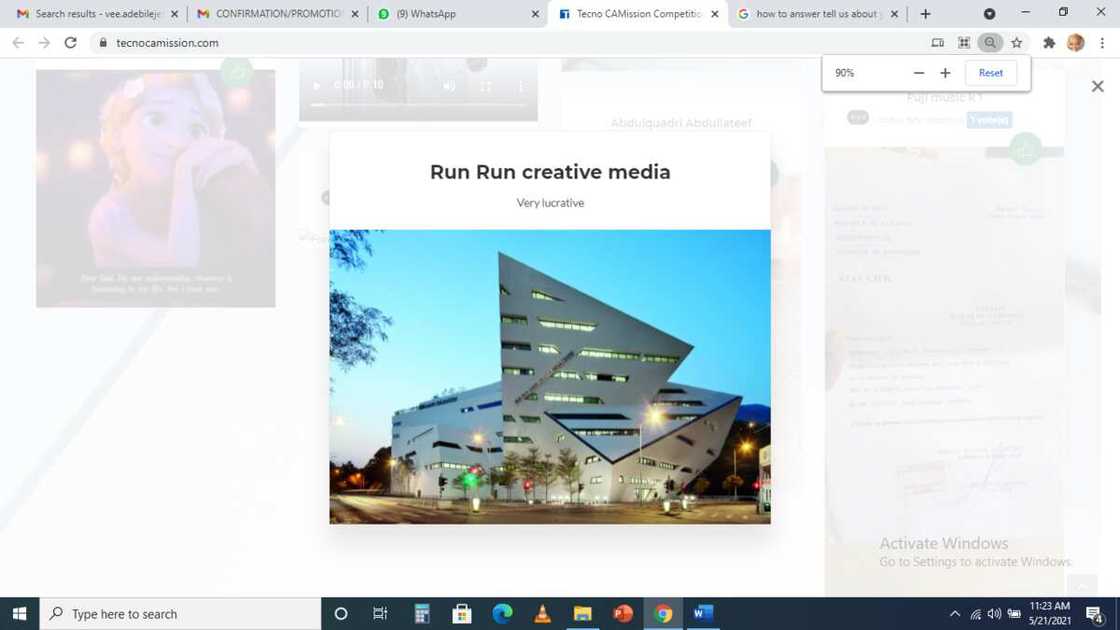This screenshot has width=1120, height=630.
Task: Increase zoom with the plus button
Action: pos(945,73)
